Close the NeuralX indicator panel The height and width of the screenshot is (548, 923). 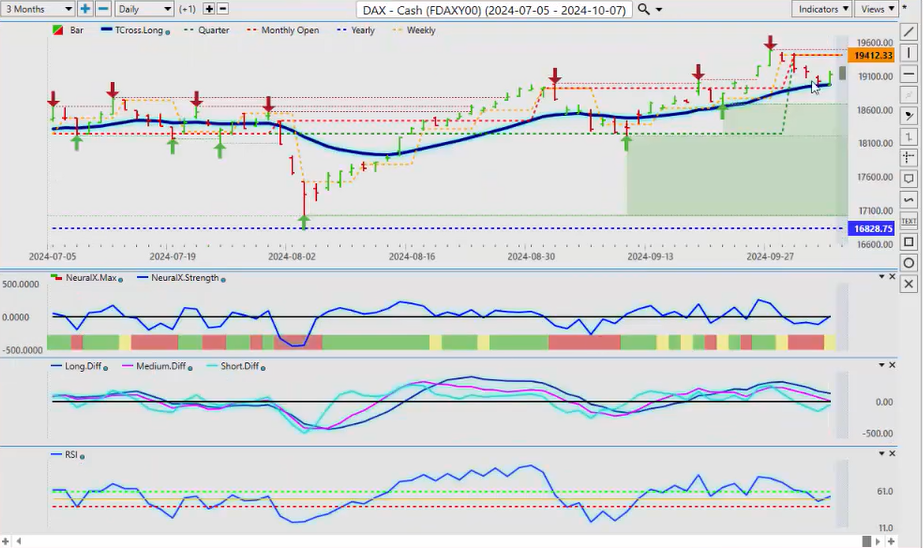coord(892,277)
